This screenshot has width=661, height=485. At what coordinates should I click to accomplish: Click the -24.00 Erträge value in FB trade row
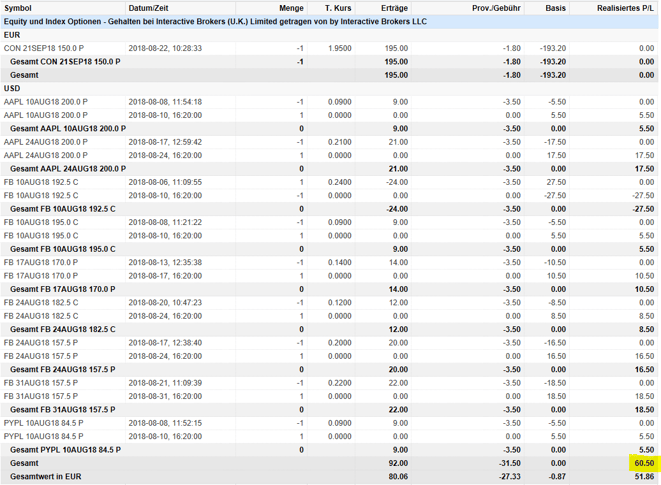(x=398, y=182)
